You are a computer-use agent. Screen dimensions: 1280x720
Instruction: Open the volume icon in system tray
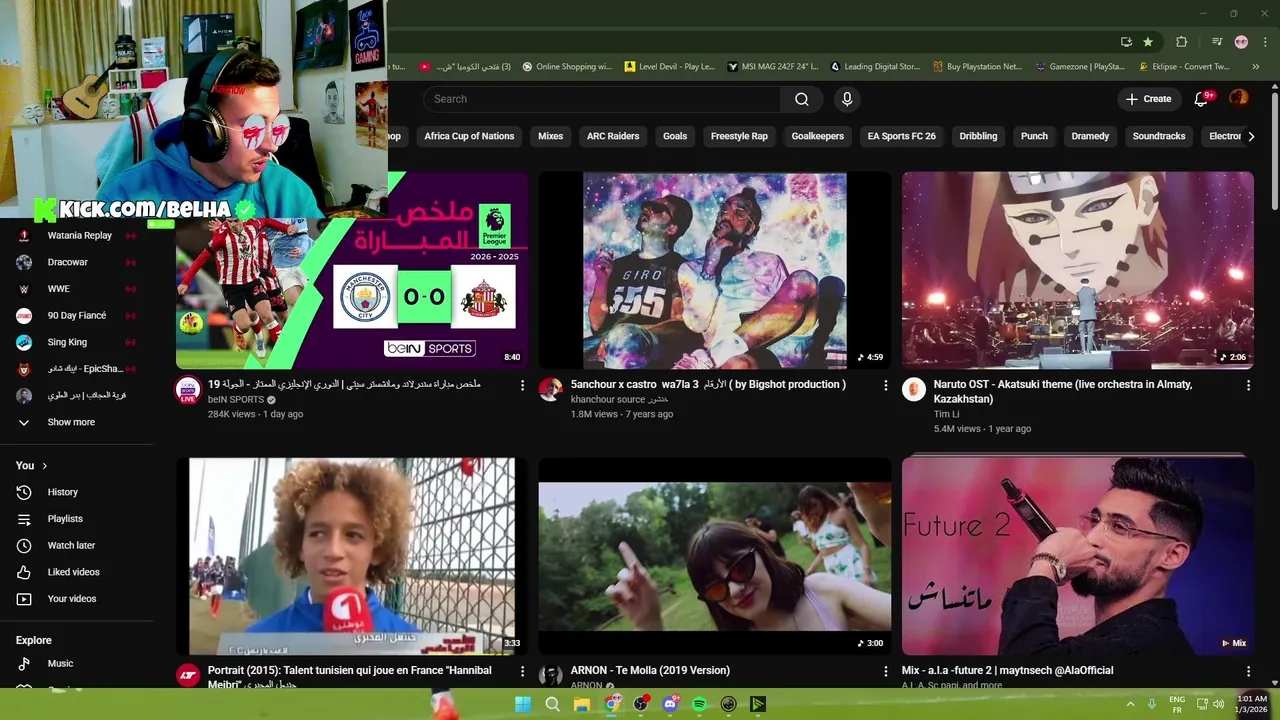coord(1218,704)
